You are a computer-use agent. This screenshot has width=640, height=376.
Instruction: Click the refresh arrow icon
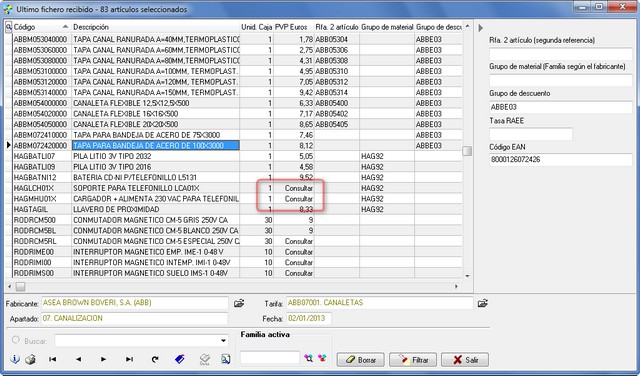pos(155,359)
